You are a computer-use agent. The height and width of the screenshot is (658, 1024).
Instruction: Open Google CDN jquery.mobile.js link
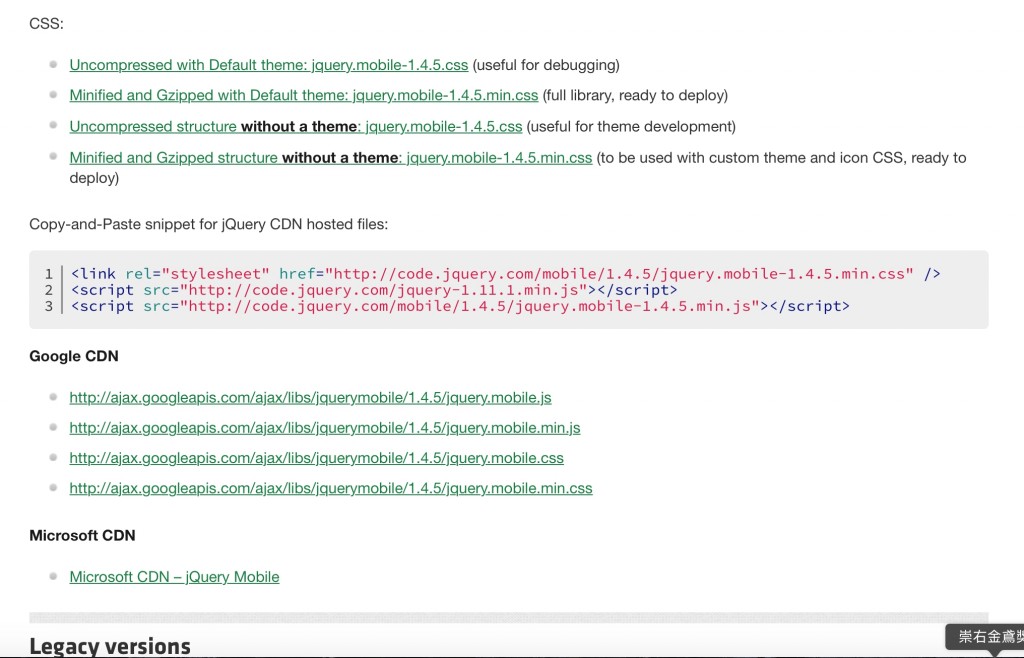[x=310, y=398]
